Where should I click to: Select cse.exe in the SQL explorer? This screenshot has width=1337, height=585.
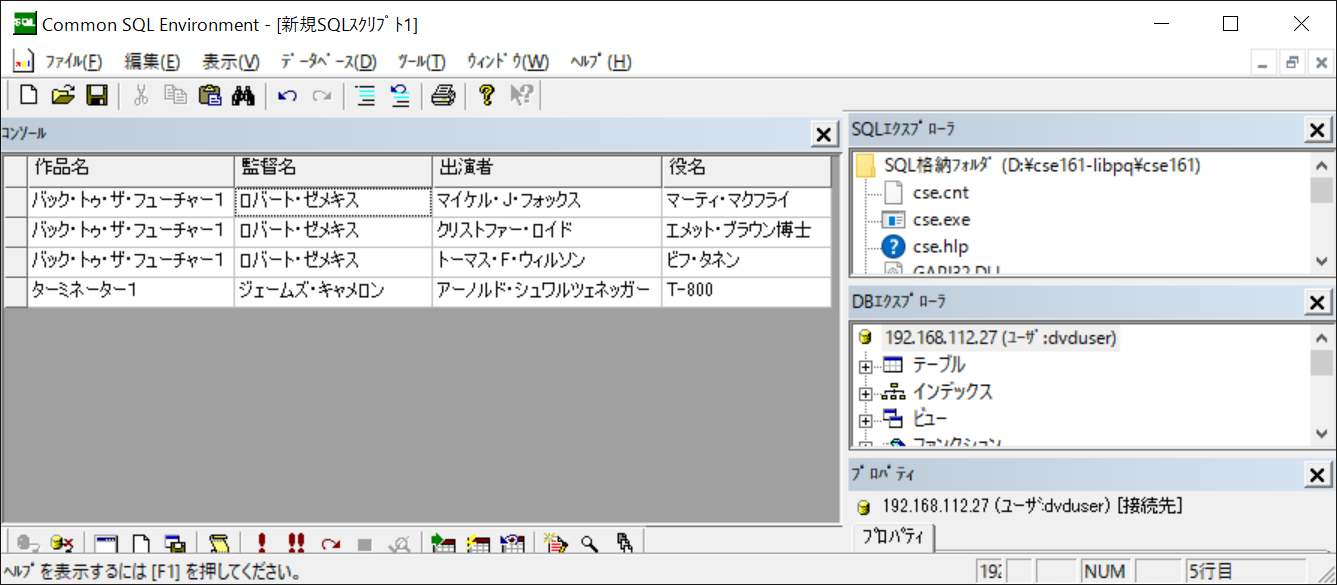(941, 220)
